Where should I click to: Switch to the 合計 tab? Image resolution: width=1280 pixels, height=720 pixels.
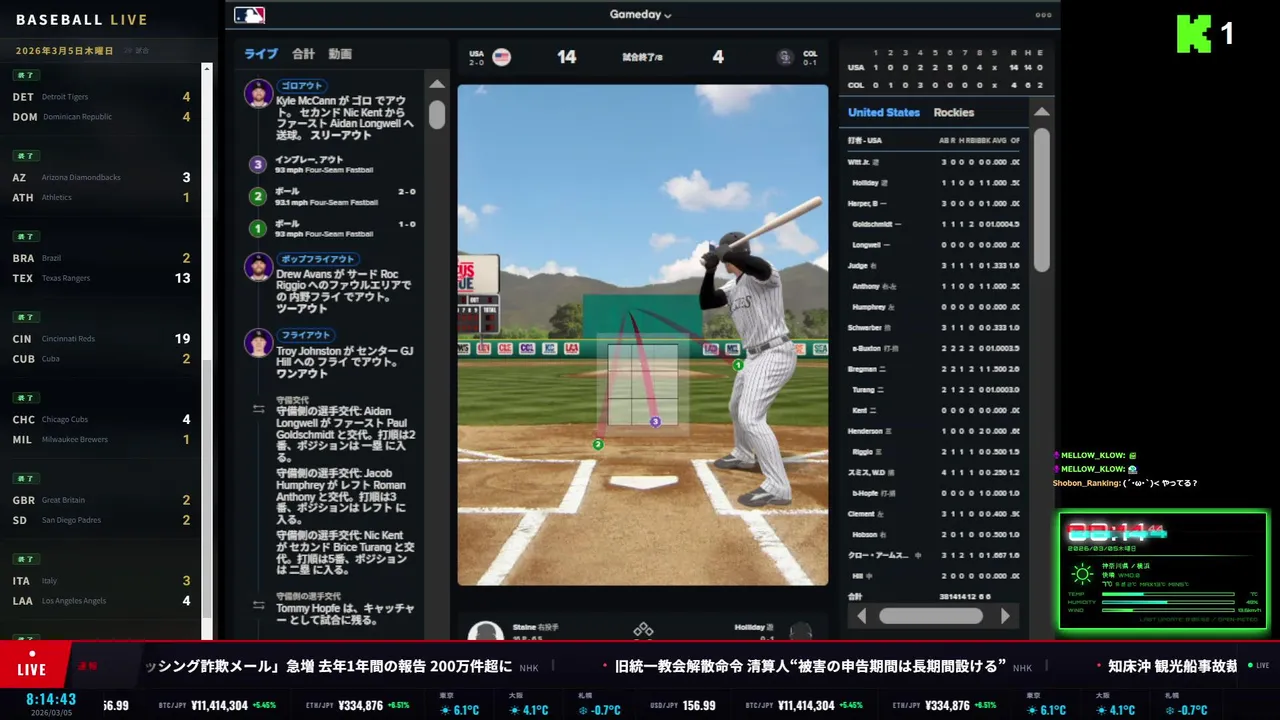tap(303, 54)
